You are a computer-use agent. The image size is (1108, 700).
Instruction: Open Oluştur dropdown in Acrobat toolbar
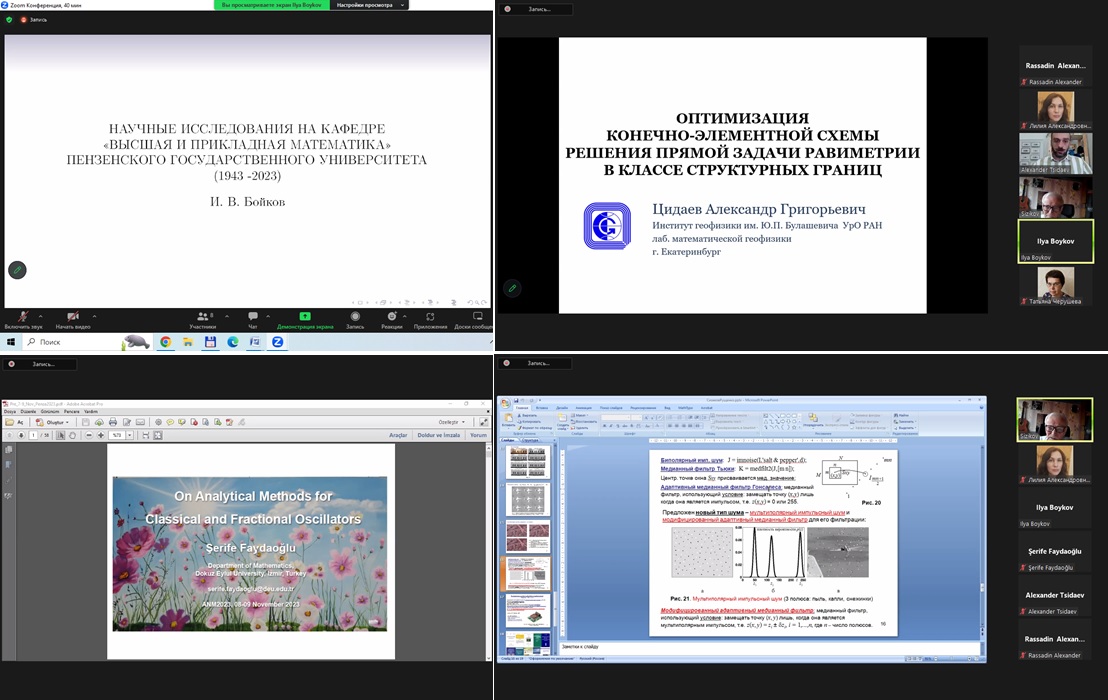tap(52, 422)
